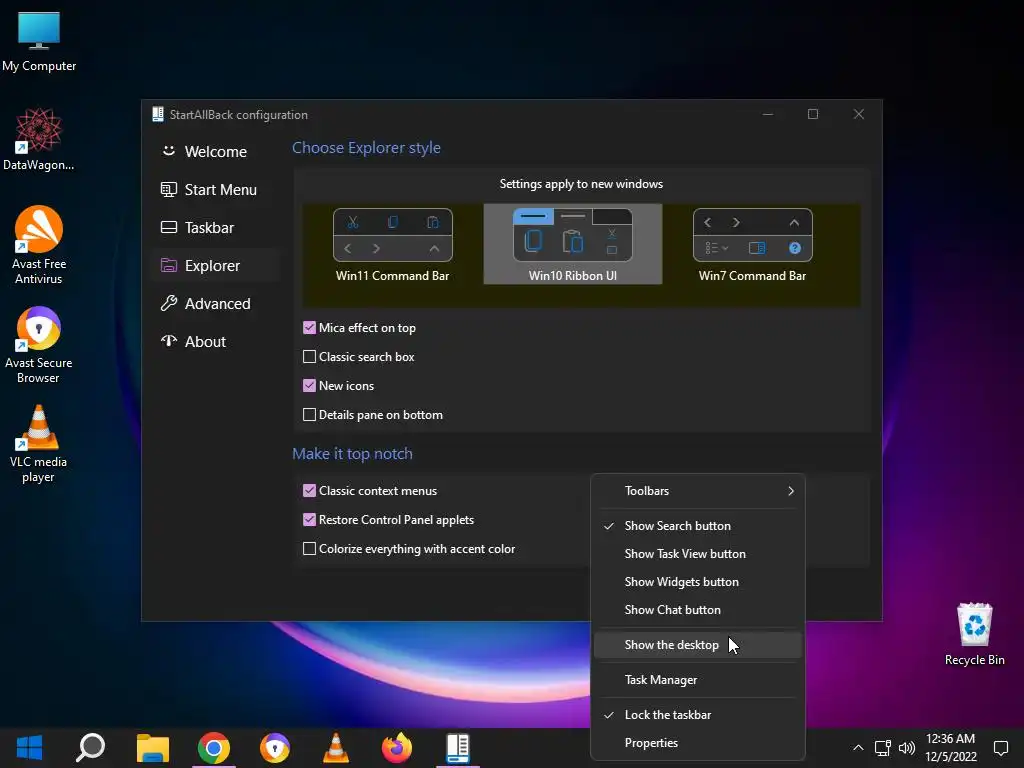Screen dimensions: 1024x768
Task: Open Avast Secure Browser taskbar icon
Action: 275,748
